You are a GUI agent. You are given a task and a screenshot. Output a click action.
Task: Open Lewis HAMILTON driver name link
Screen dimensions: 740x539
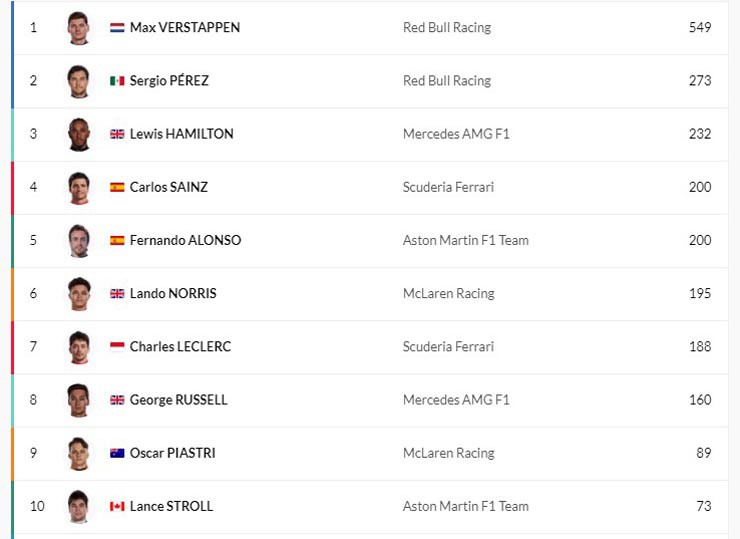click(181, 134)
